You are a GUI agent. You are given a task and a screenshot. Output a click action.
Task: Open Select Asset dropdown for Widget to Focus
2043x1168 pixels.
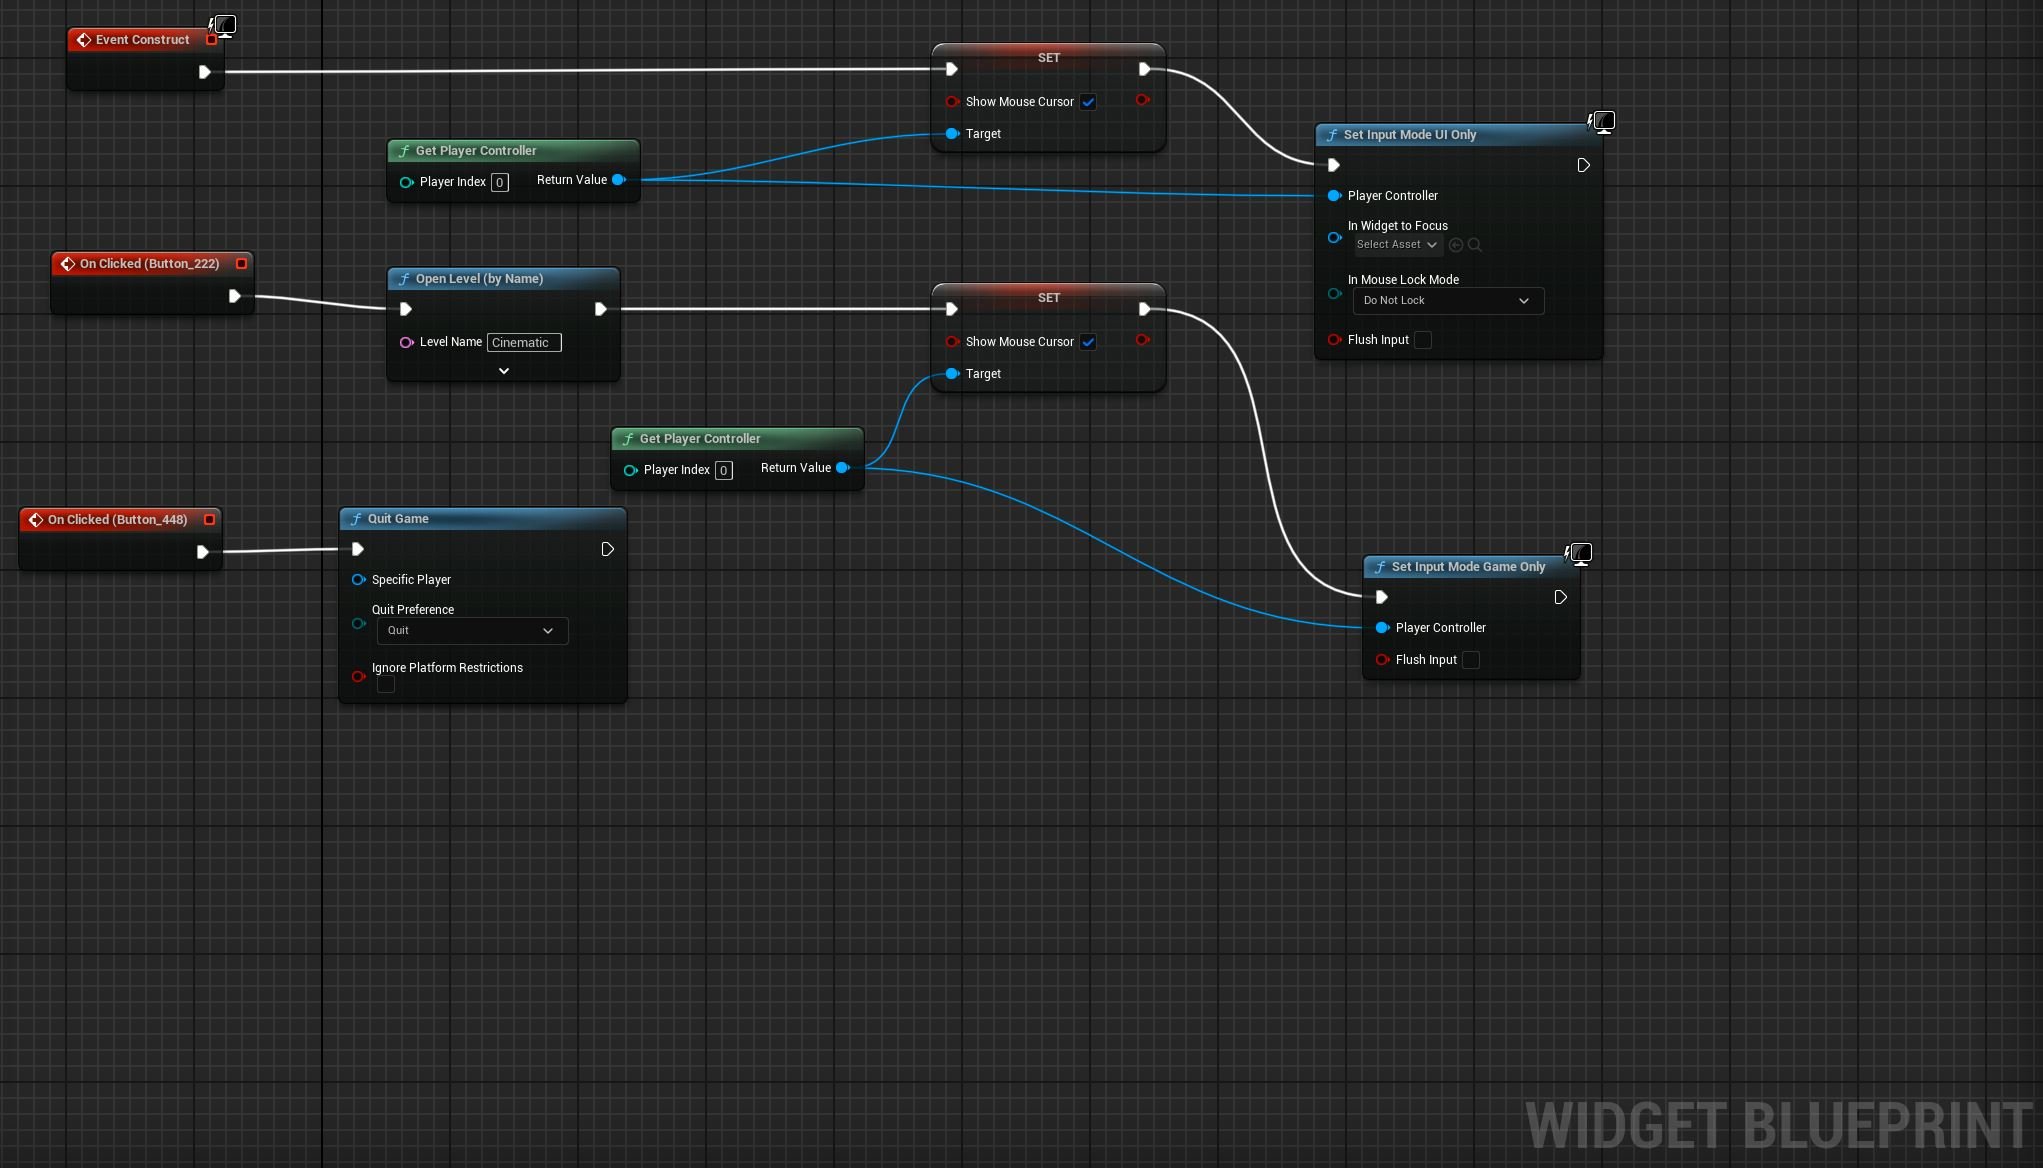pos(1396,245)
